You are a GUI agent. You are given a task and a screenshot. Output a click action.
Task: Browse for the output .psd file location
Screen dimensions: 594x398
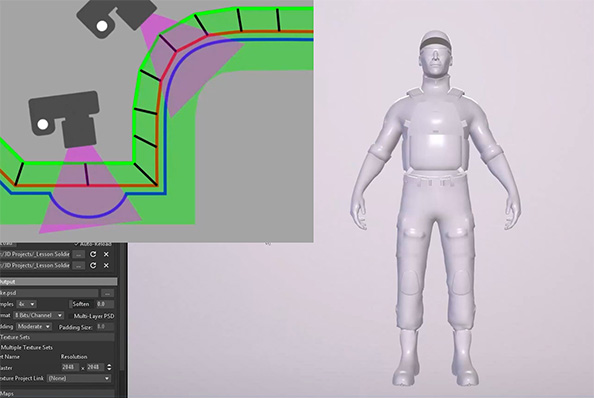107,293
